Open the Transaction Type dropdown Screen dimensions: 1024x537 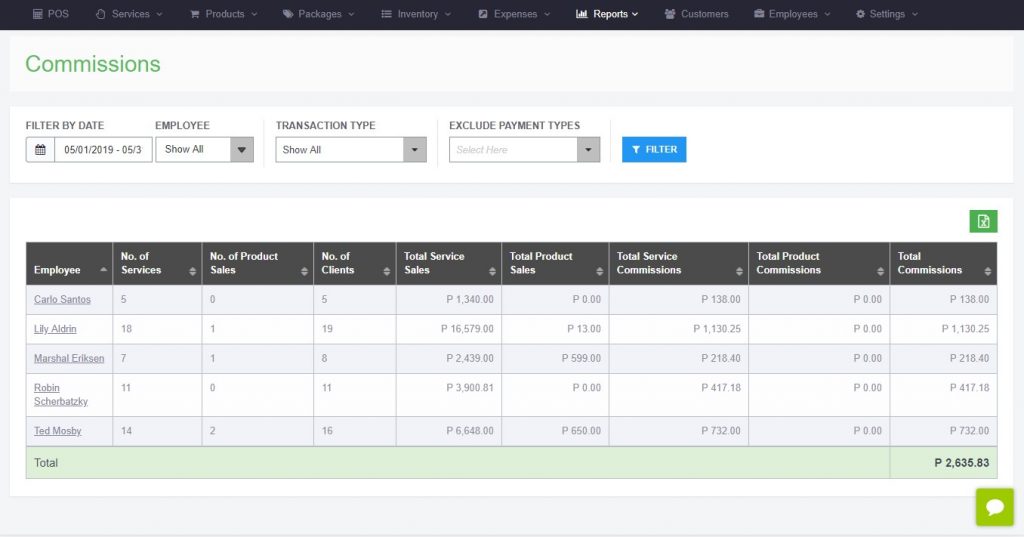(351, 150)
